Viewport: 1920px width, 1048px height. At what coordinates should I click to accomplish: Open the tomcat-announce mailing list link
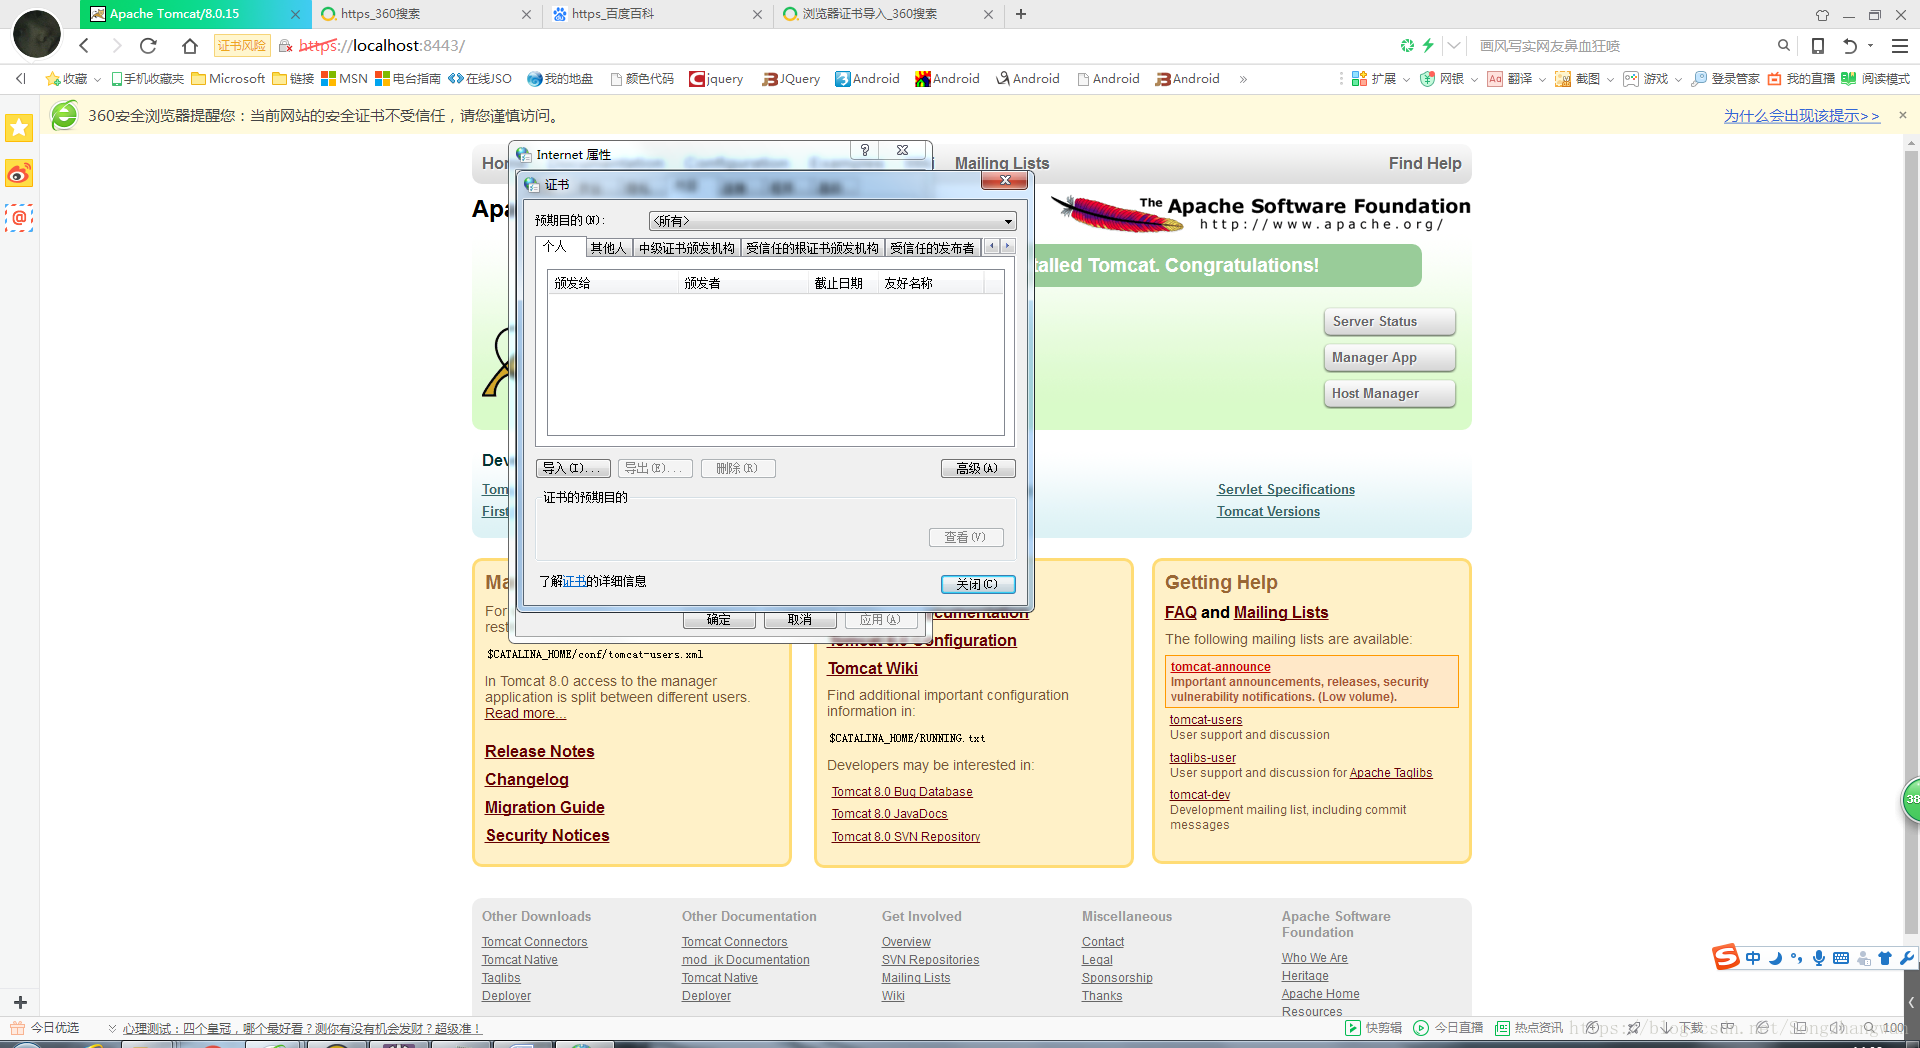[x=1220, y=667]
